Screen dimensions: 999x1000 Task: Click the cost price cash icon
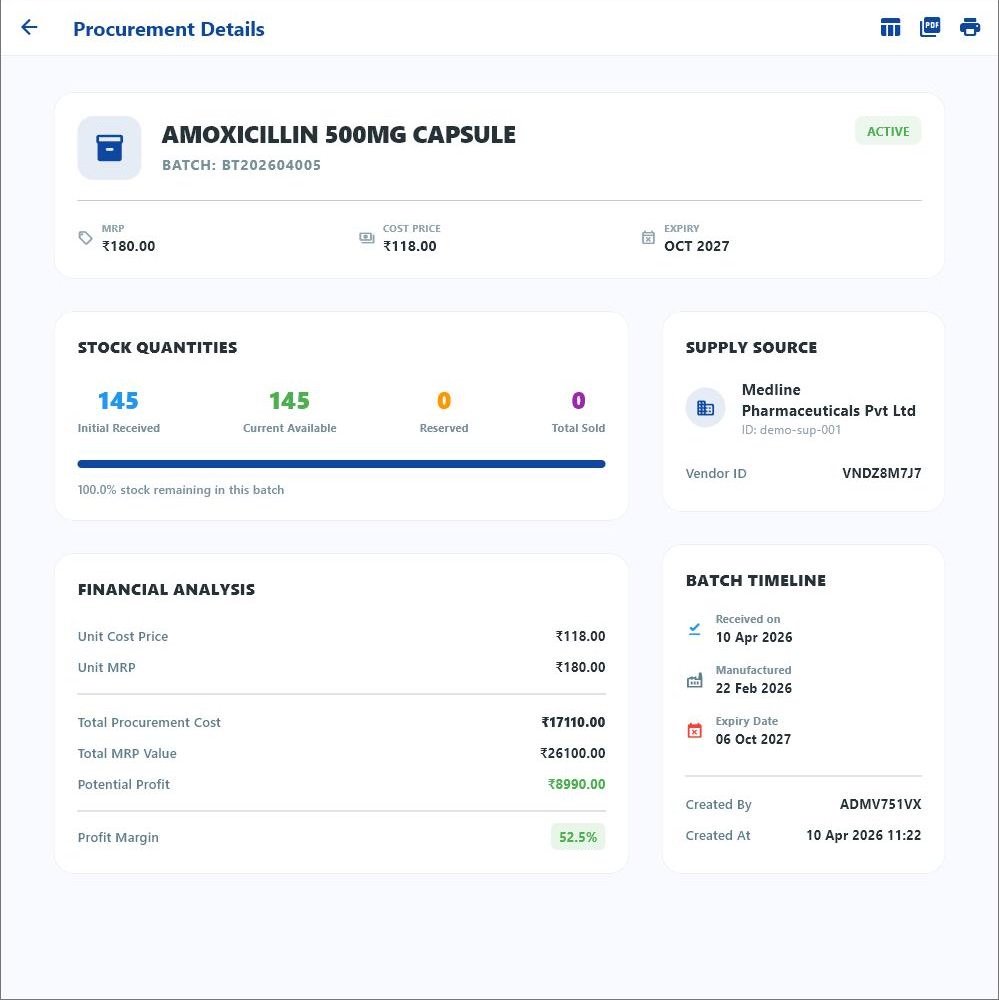pos(367,238)
